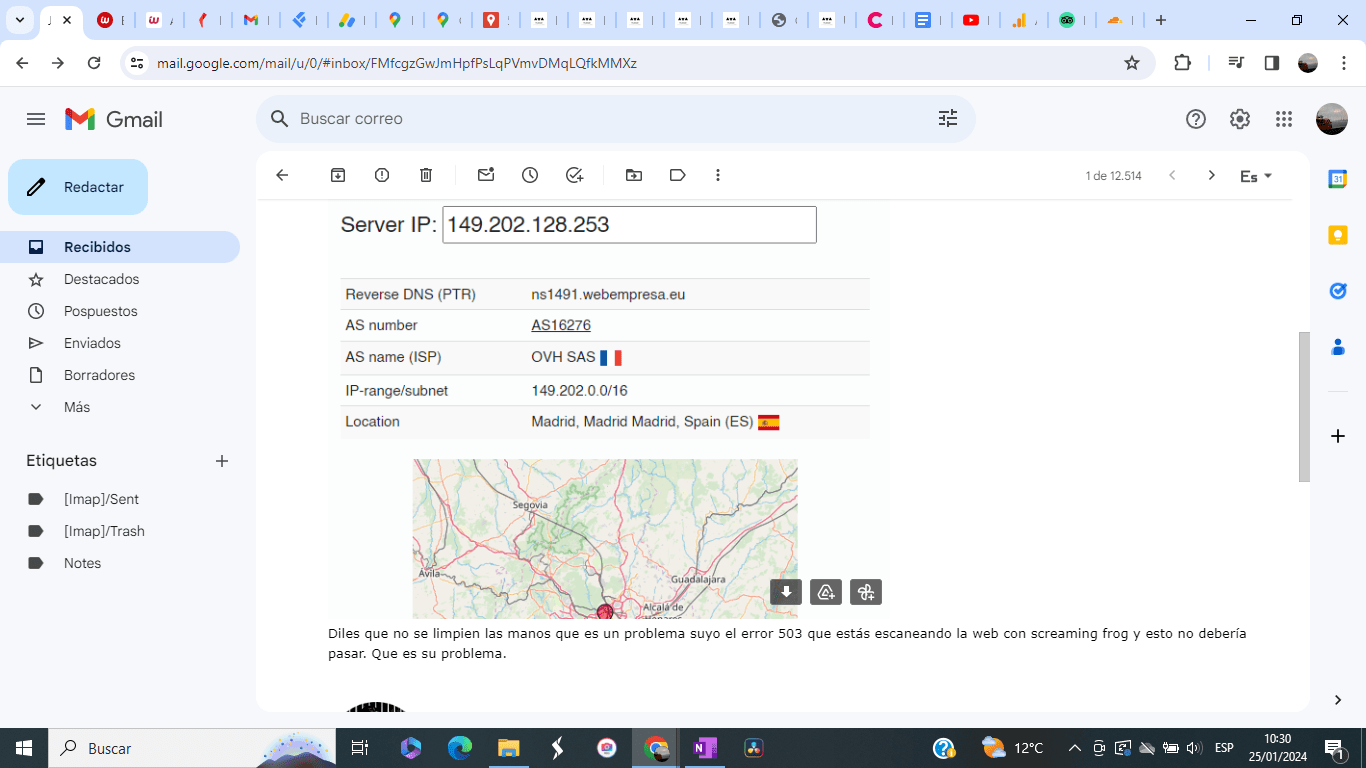Switch to the YouTube browser tab
1366x768 pixels.
coord(971,20)
